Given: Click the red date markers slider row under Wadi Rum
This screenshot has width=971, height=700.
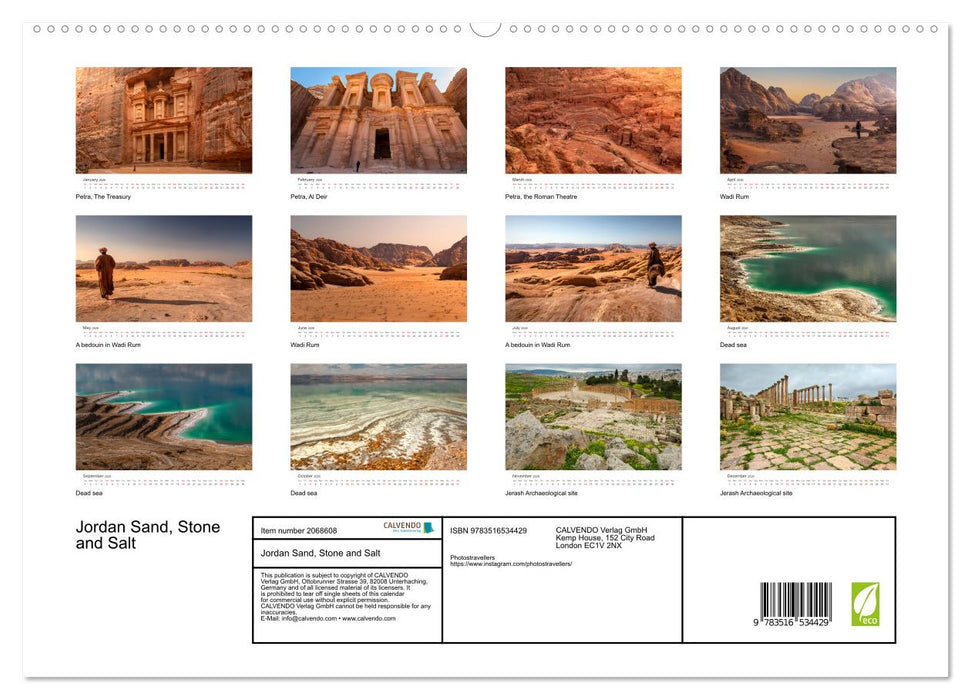Looking at the screenshot, I should (807, 183).
